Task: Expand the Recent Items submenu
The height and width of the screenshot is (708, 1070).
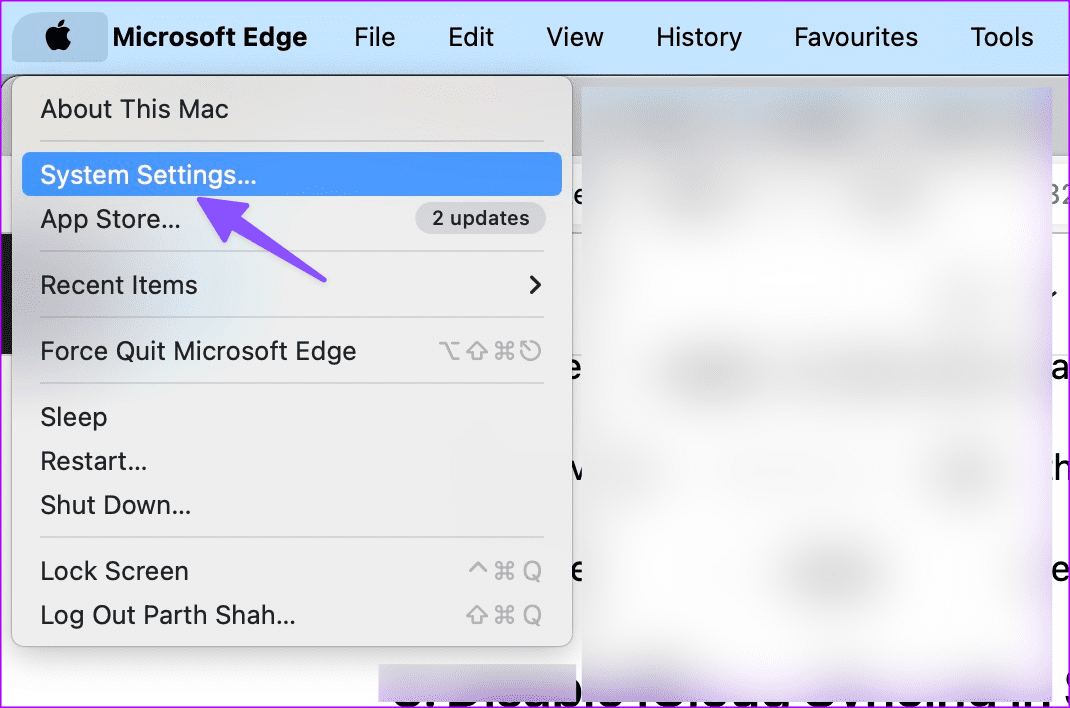Action: point(119,285)
